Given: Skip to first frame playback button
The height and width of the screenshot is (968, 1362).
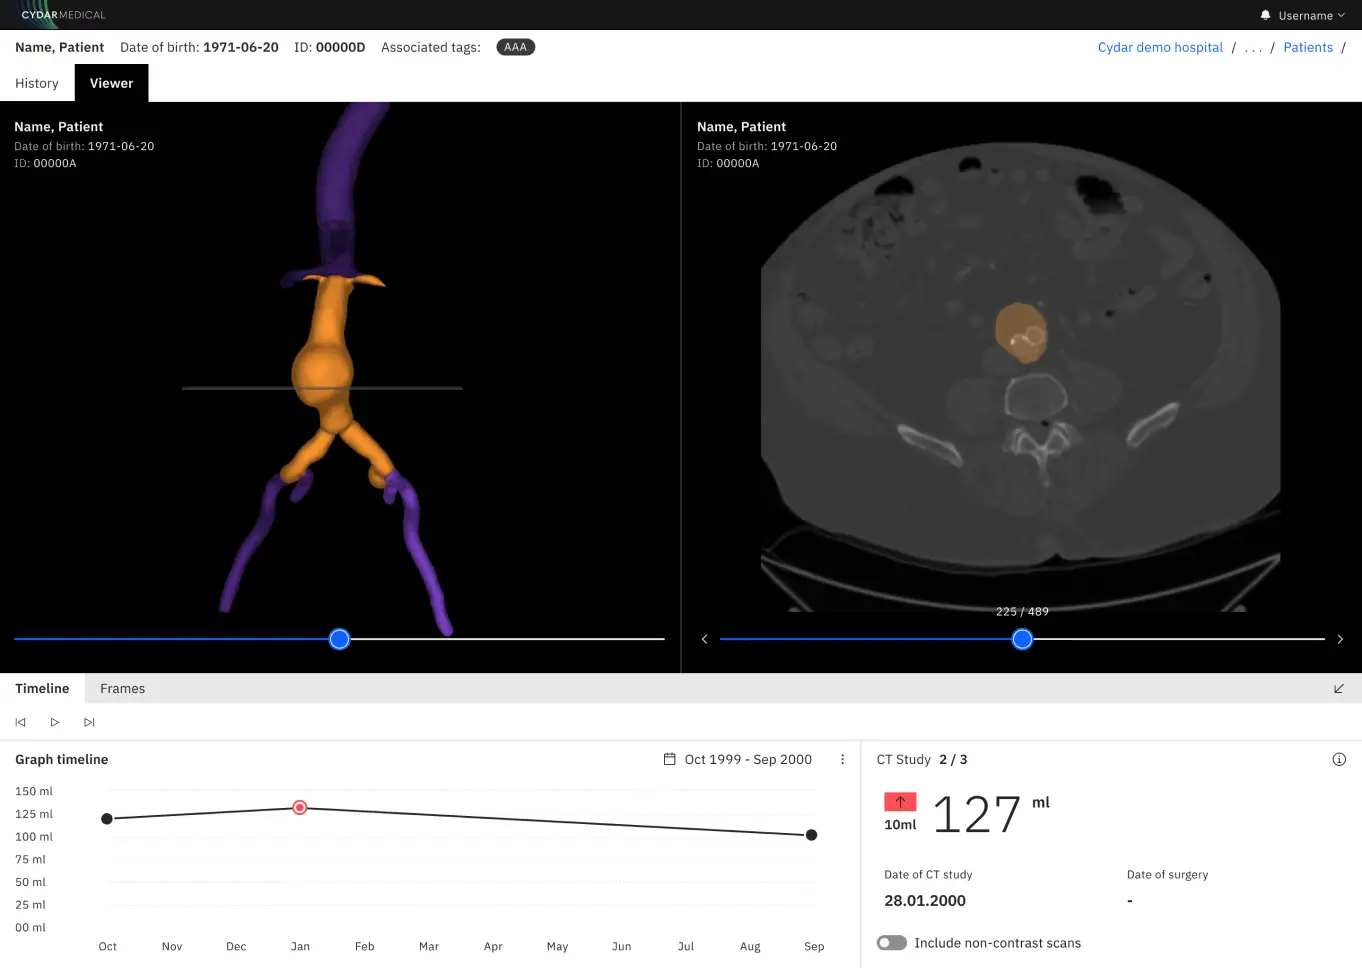Looking at the screenshot, I should pos(20,722).
